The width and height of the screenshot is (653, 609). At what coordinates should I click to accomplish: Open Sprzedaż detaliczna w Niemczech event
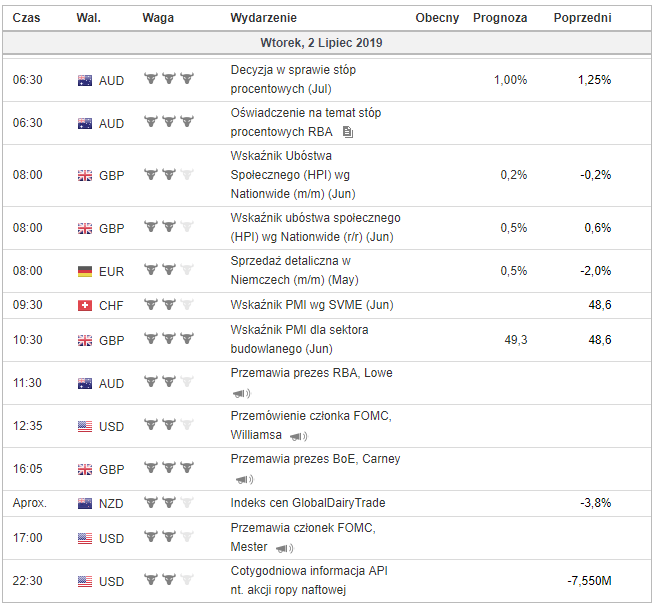coord(294,270)
